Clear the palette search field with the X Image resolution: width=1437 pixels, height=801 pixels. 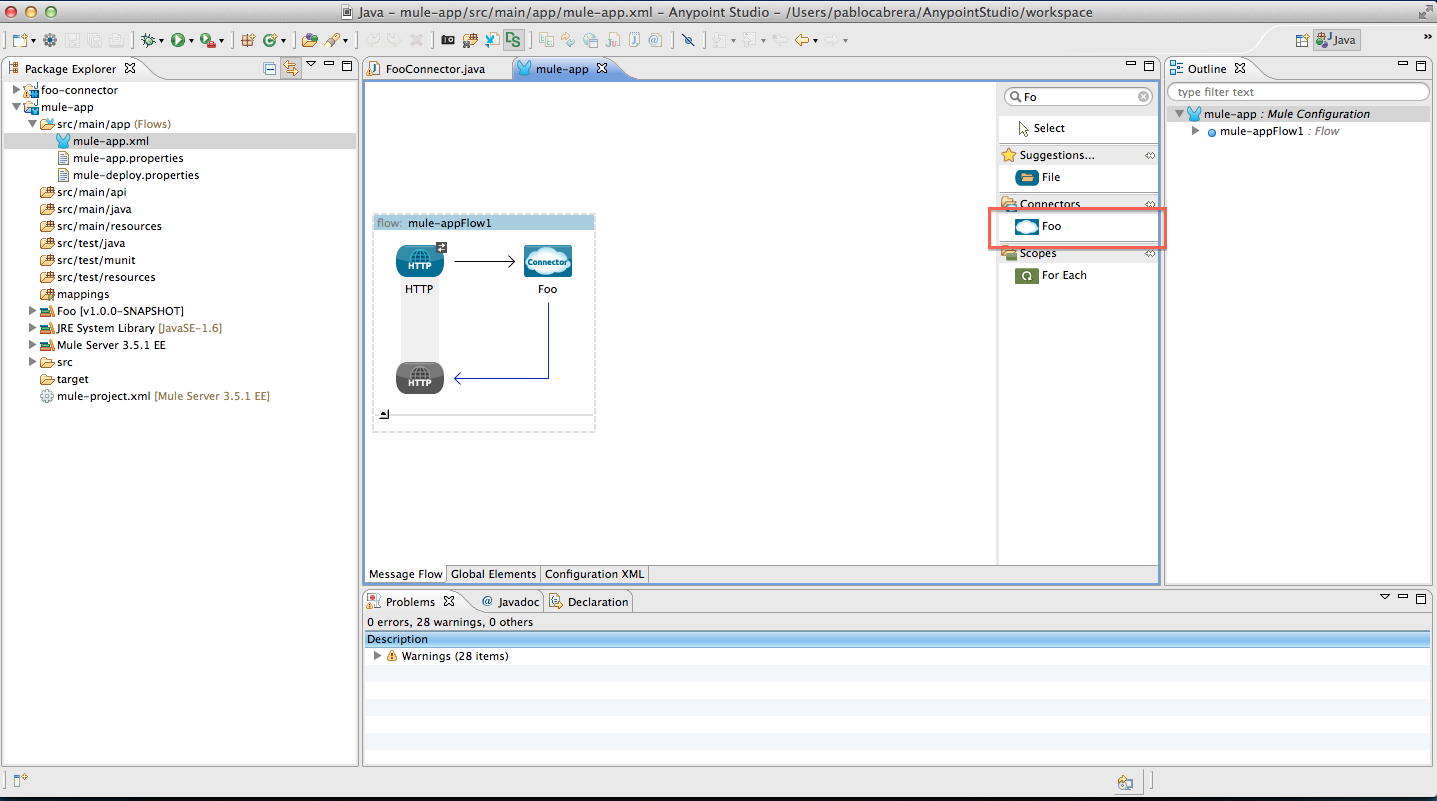[1144, 97]
